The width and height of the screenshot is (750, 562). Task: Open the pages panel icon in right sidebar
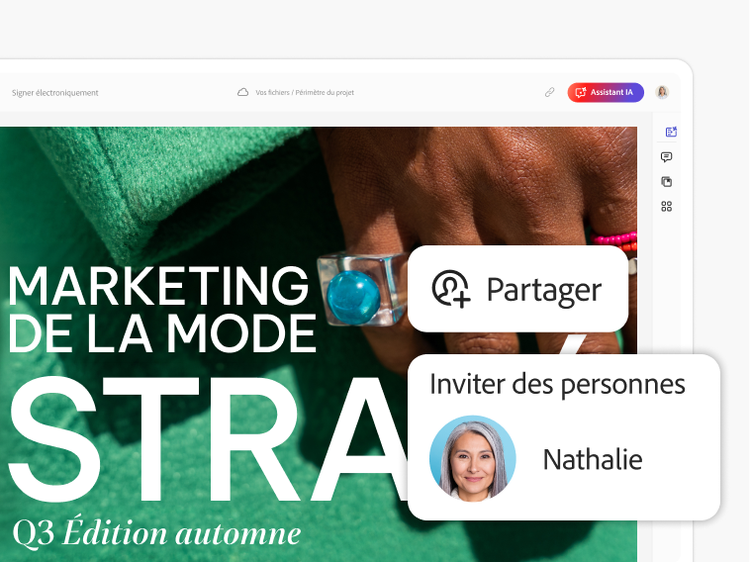point(666,182)
